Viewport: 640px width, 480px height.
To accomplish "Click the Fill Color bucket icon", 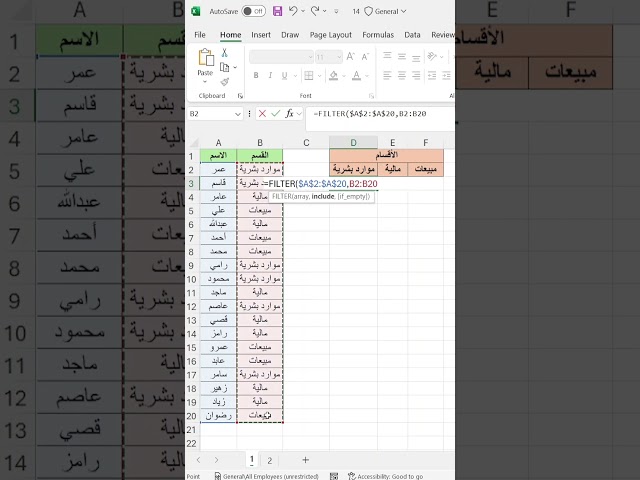I will [x=333, y=76].
